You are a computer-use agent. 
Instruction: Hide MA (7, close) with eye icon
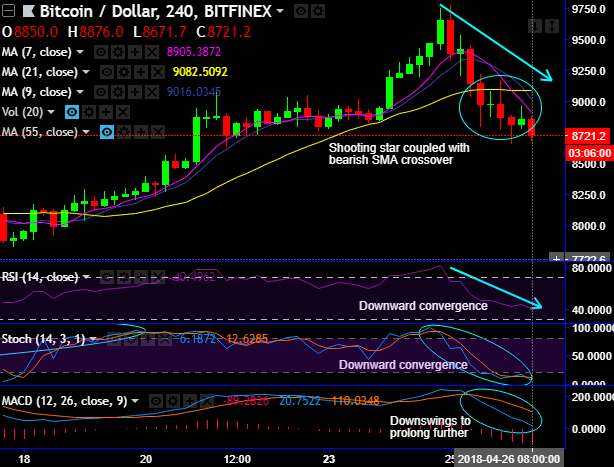(x=101, y=52)
